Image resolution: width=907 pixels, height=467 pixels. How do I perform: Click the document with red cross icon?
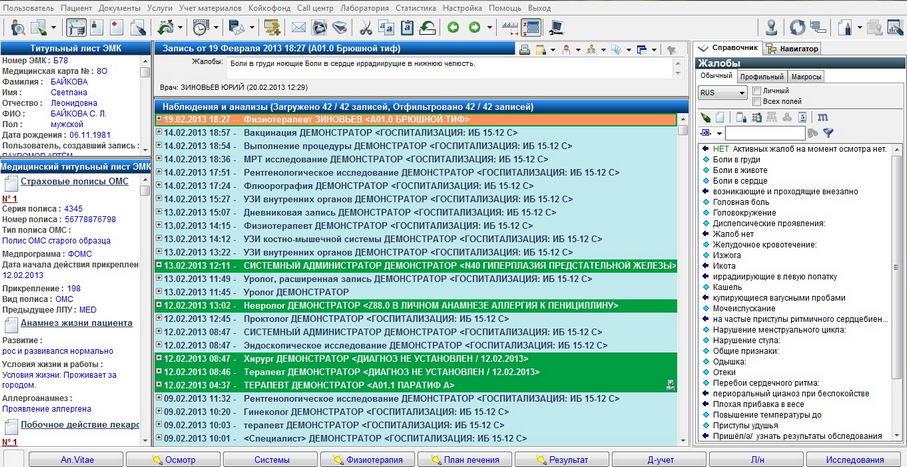tap(117, 27)
